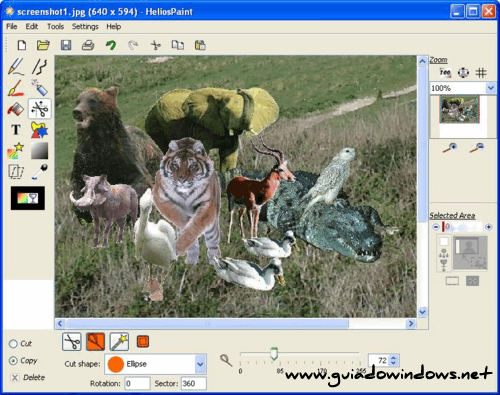Select the spray can airbrush tool
Viewport: 500px width, 395px height.
tap(40, 87)
